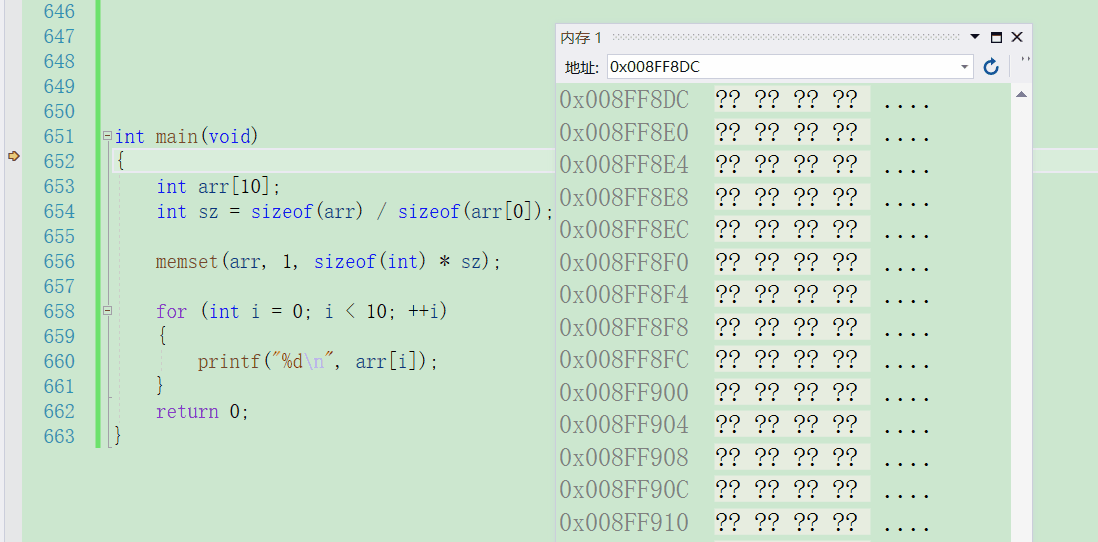Select memory row address 0x008FF8EC
This screenshot has width=1098, height=542.
624,230
